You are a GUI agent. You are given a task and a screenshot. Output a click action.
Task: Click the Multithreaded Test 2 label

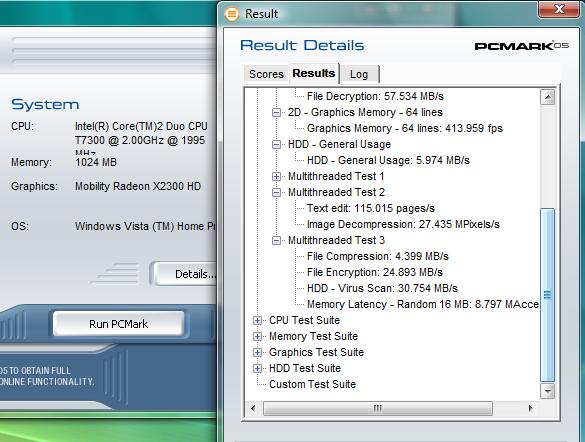(336, 192)
